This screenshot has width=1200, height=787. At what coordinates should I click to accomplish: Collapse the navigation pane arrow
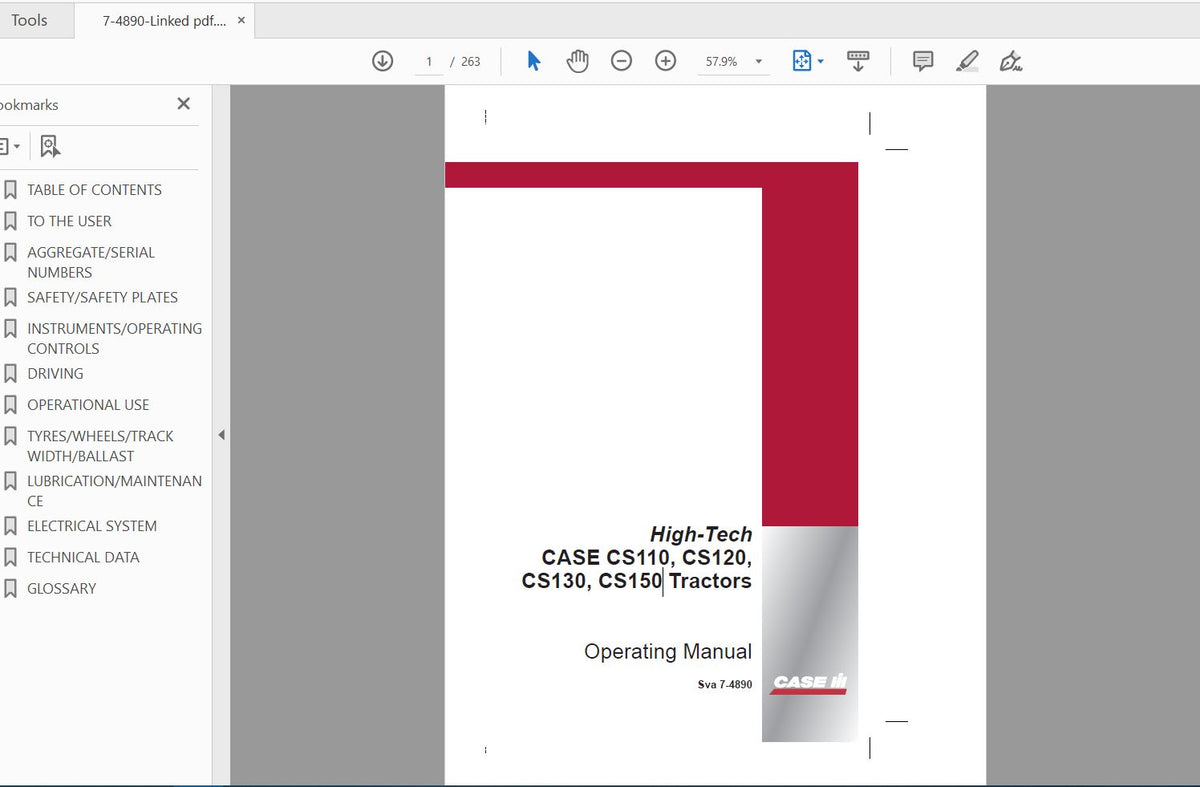point(221,435)
